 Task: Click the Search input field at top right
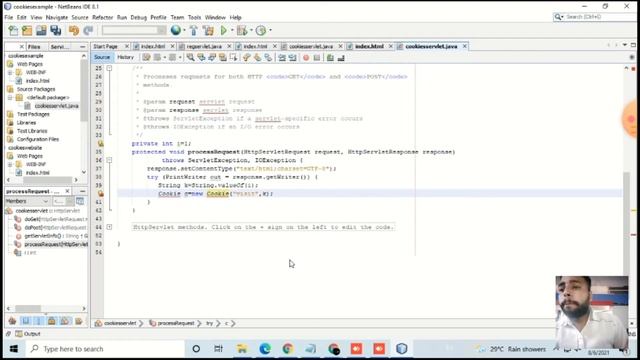pyautogui.click(x=598, y=17)
